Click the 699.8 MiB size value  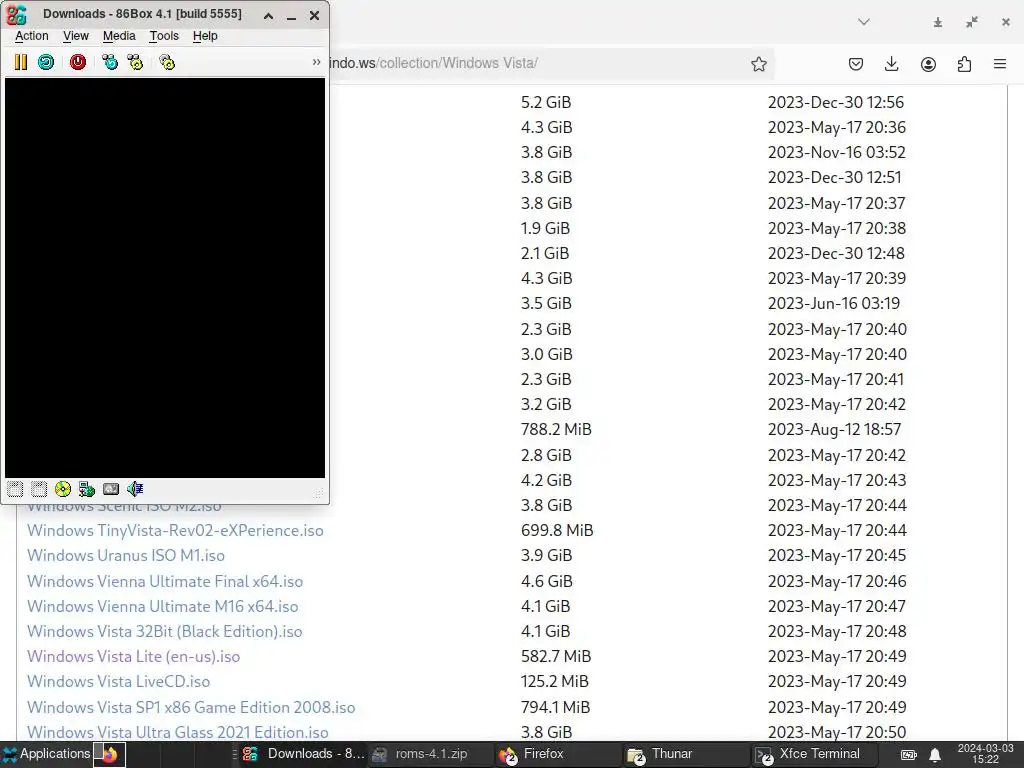tap(556, 530)
